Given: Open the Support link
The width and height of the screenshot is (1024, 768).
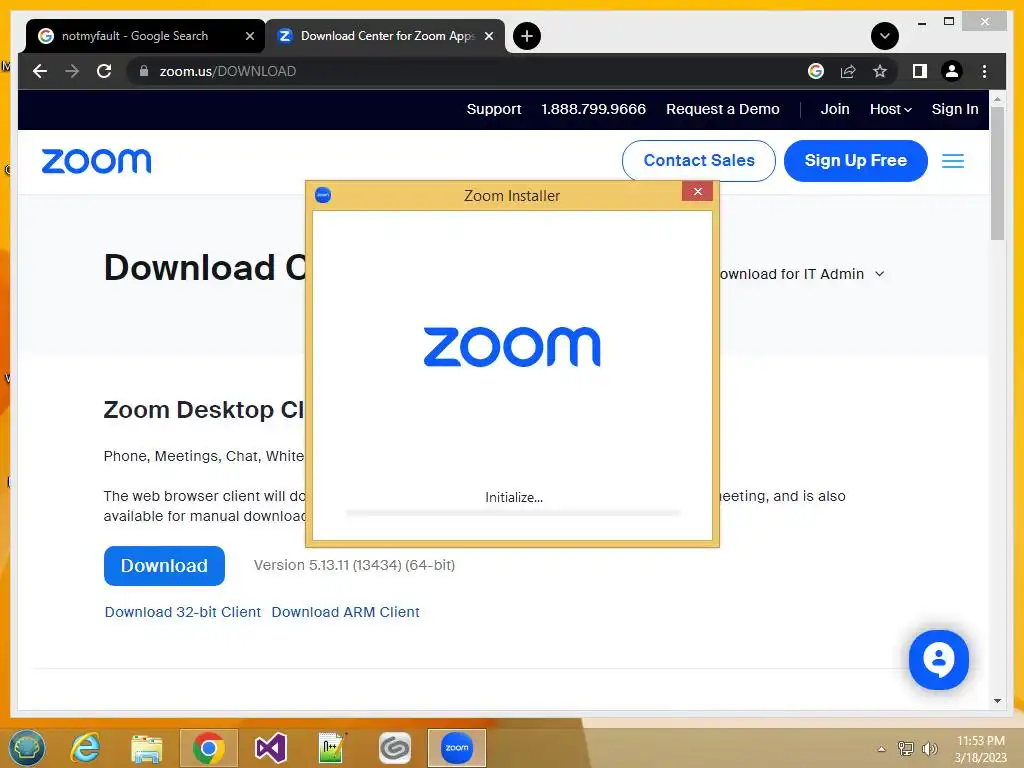Looking at the screenshot, I should click(494, 109).
